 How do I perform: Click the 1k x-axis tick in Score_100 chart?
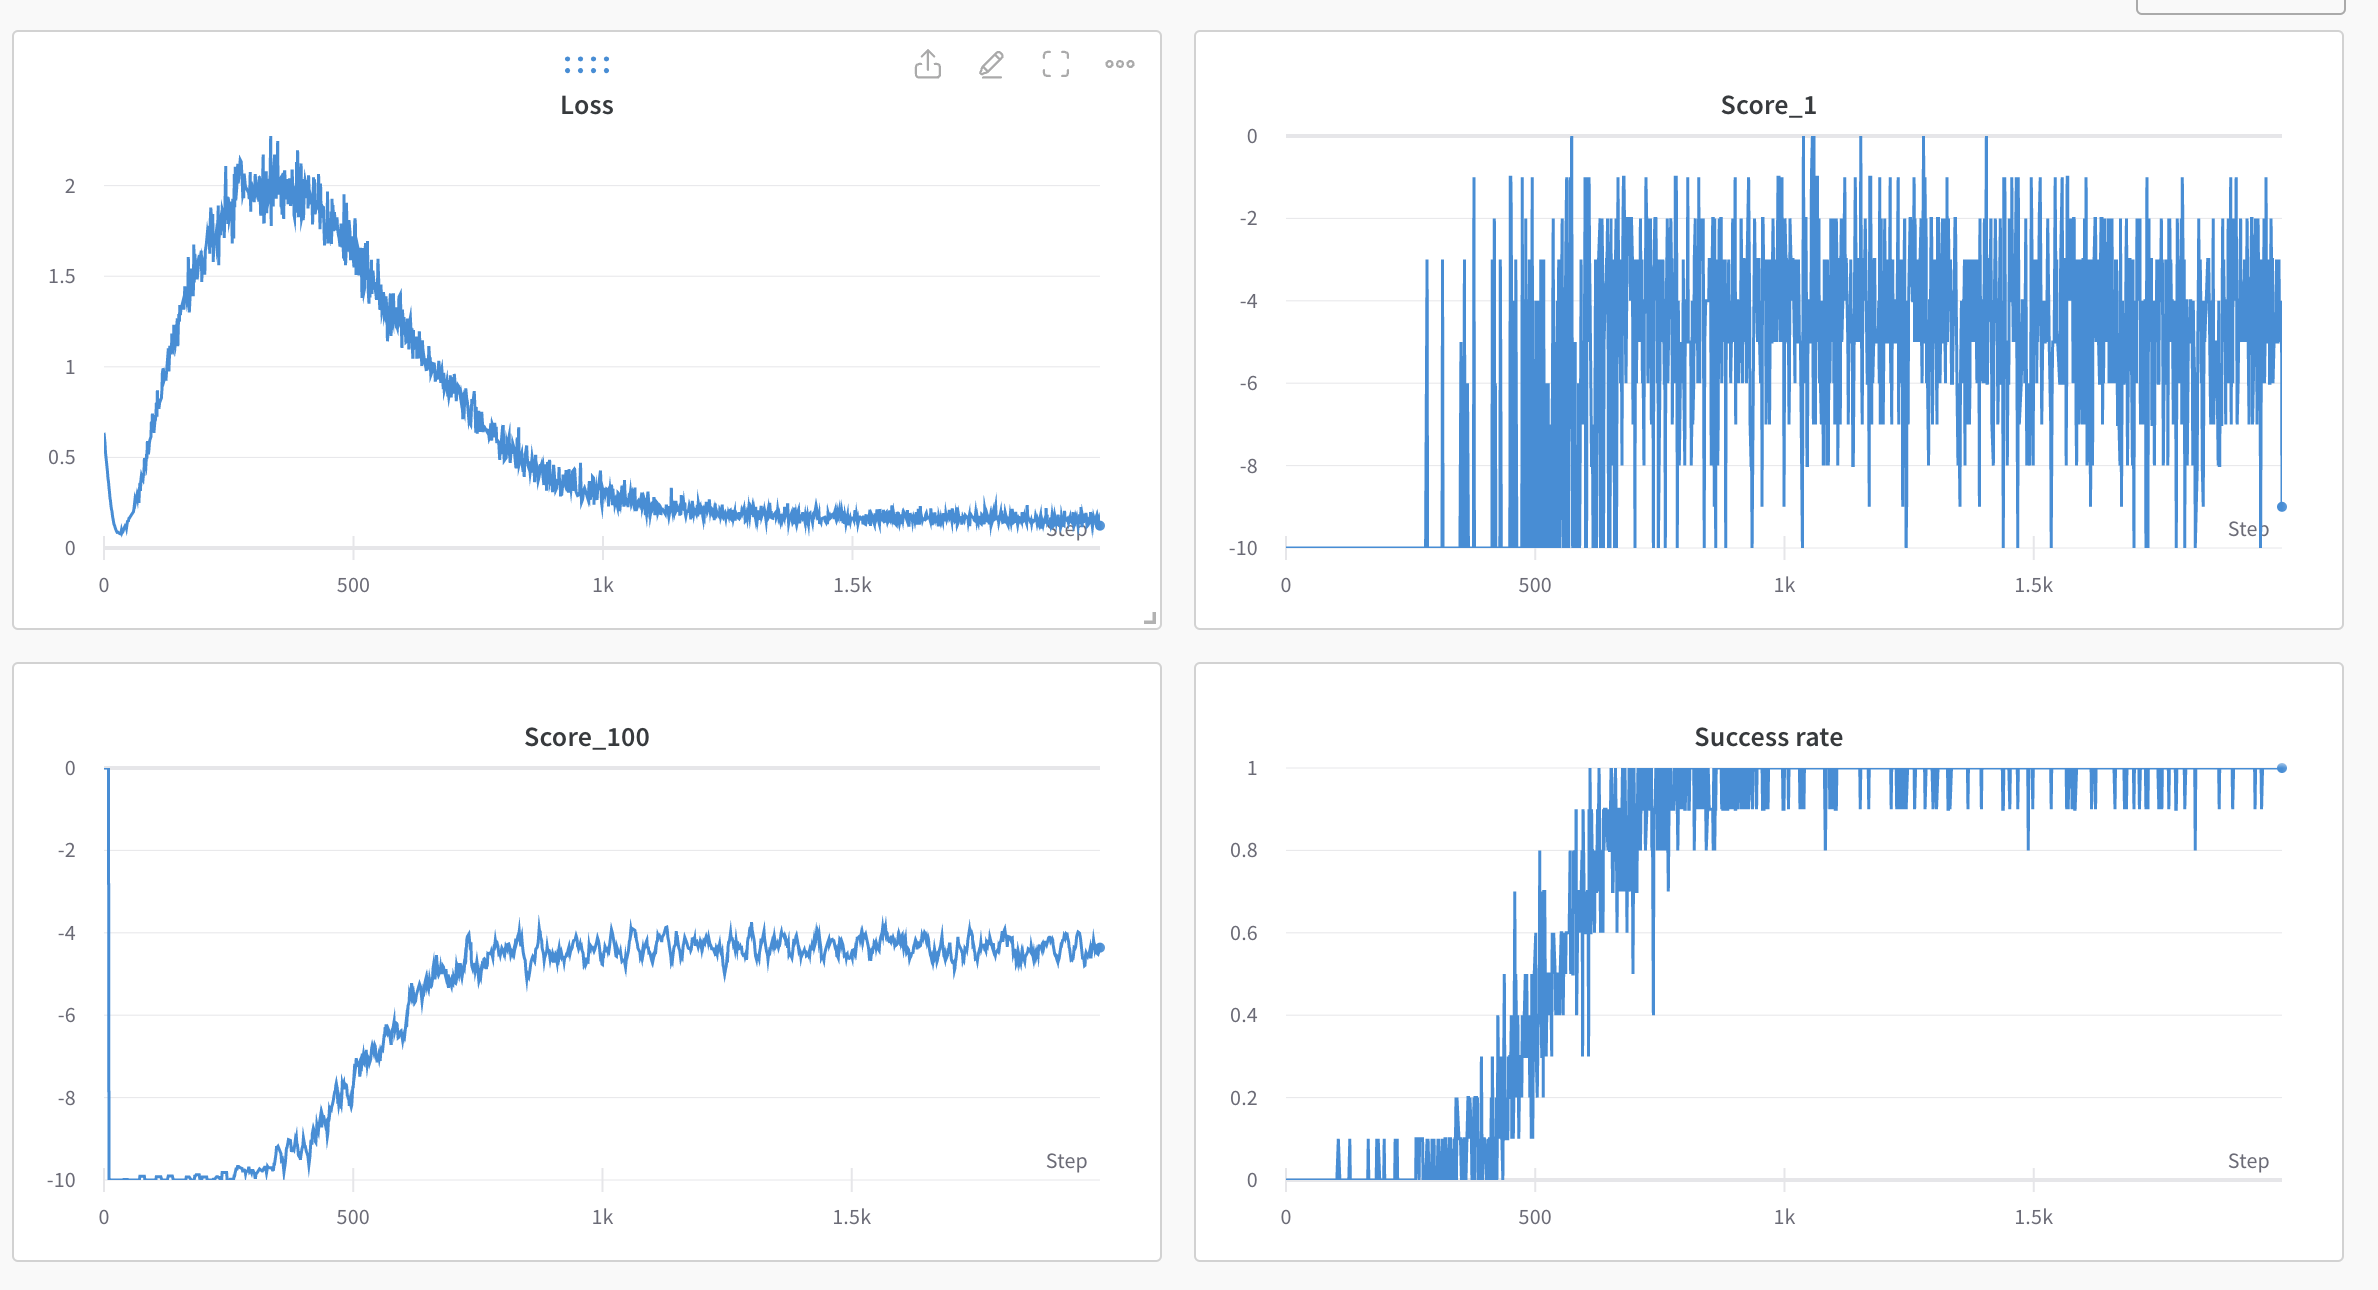[602, 1217]
